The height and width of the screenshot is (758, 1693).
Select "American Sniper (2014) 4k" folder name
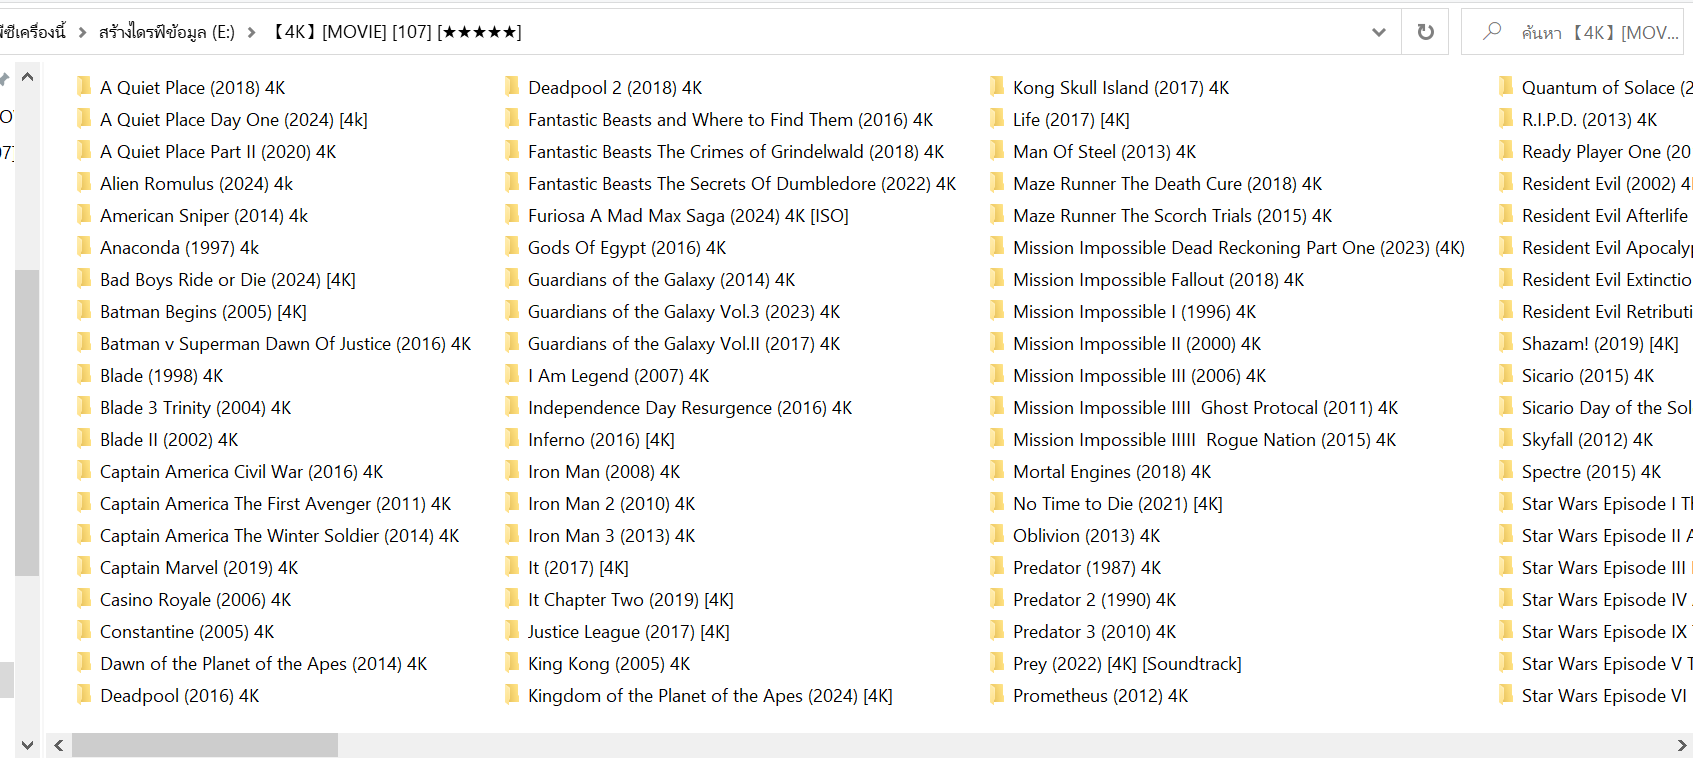click(x=204, y=216)
